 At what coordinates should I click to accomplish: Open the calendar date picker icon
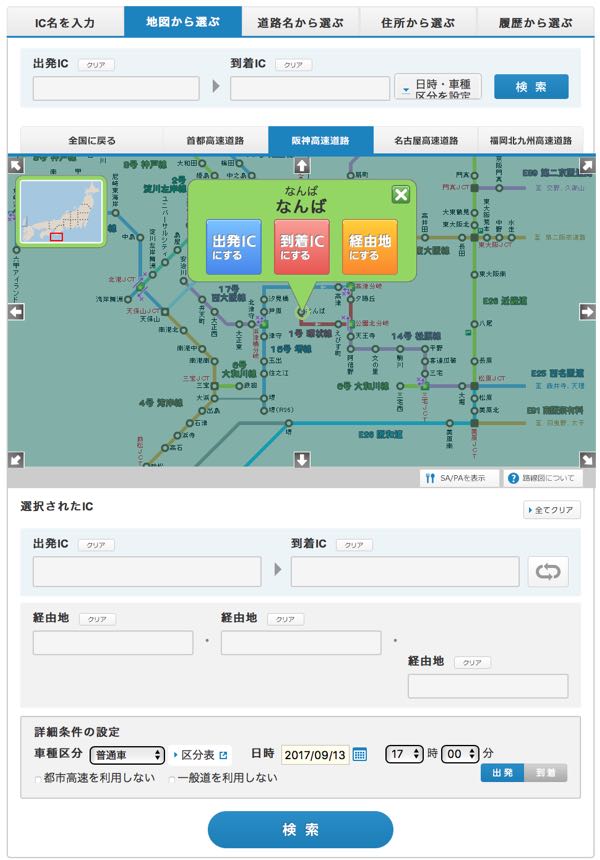pyautogui.click(x=360, y=754)
